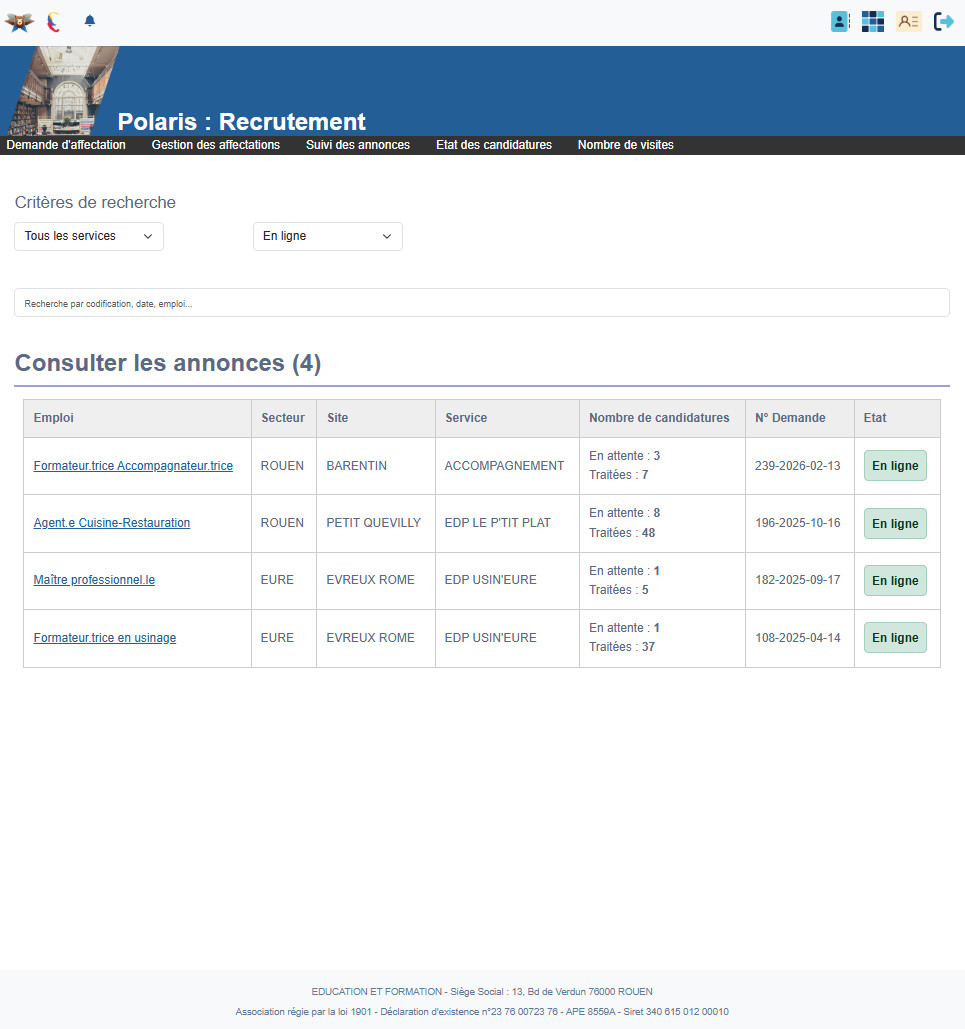Go to 'Suivi des annonces' menu
Image resolution: width=965 pixels, height=1029 pixels.
[358, 145]
